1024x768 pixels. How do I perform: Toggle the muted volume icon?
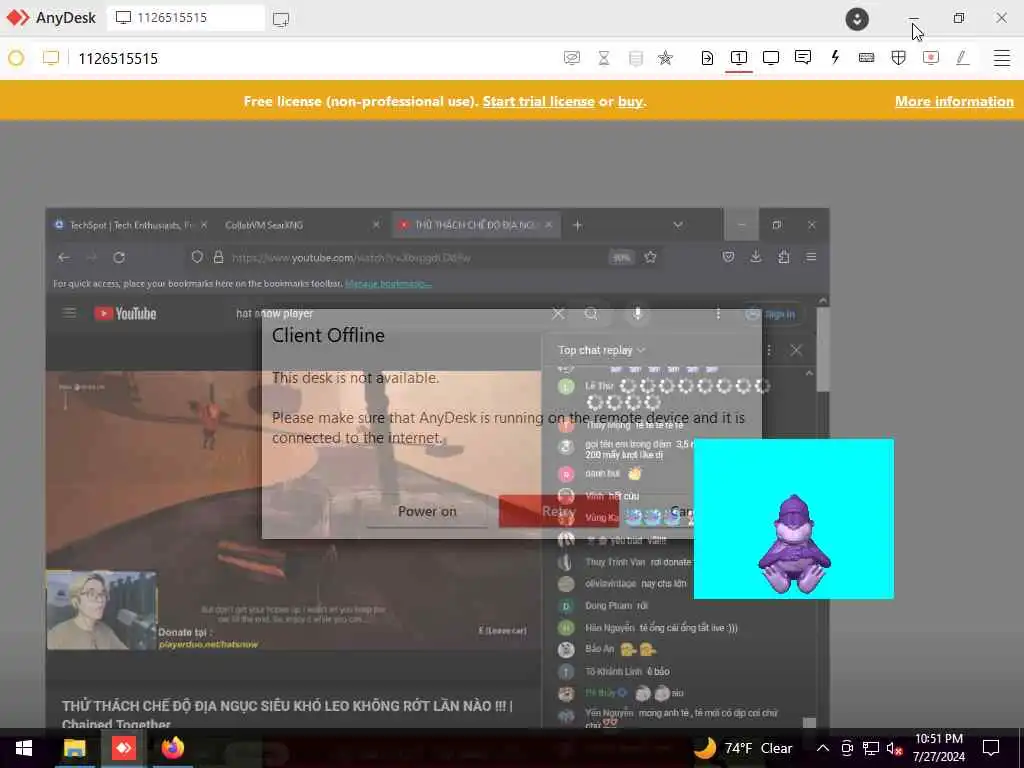(x=894, y=748)
